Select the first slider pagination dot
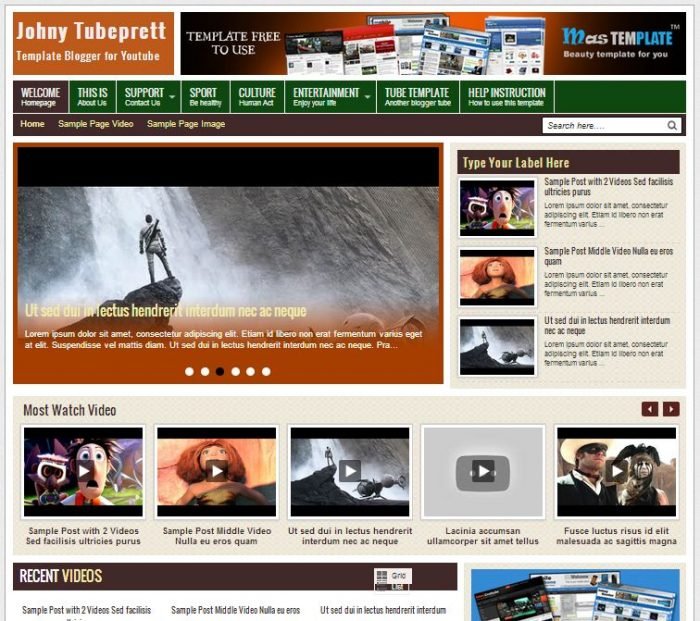This screenshot has width=700, height=621. pos(189,371)
